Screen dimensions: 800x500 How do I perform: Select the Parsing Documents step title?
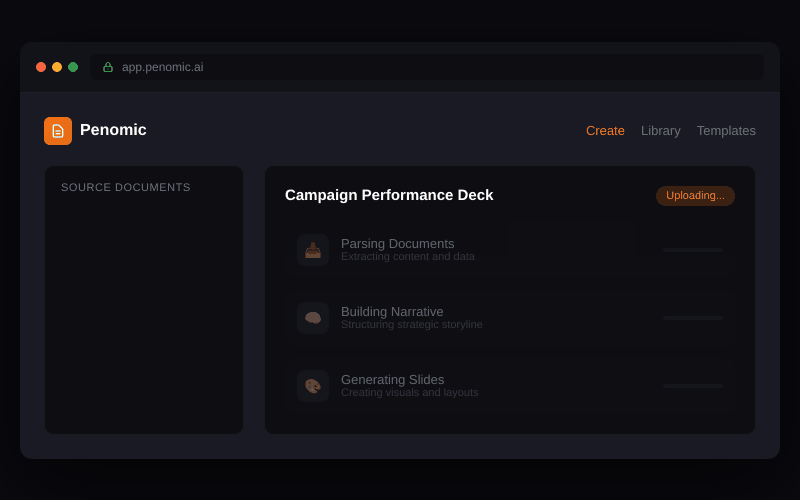397,243
